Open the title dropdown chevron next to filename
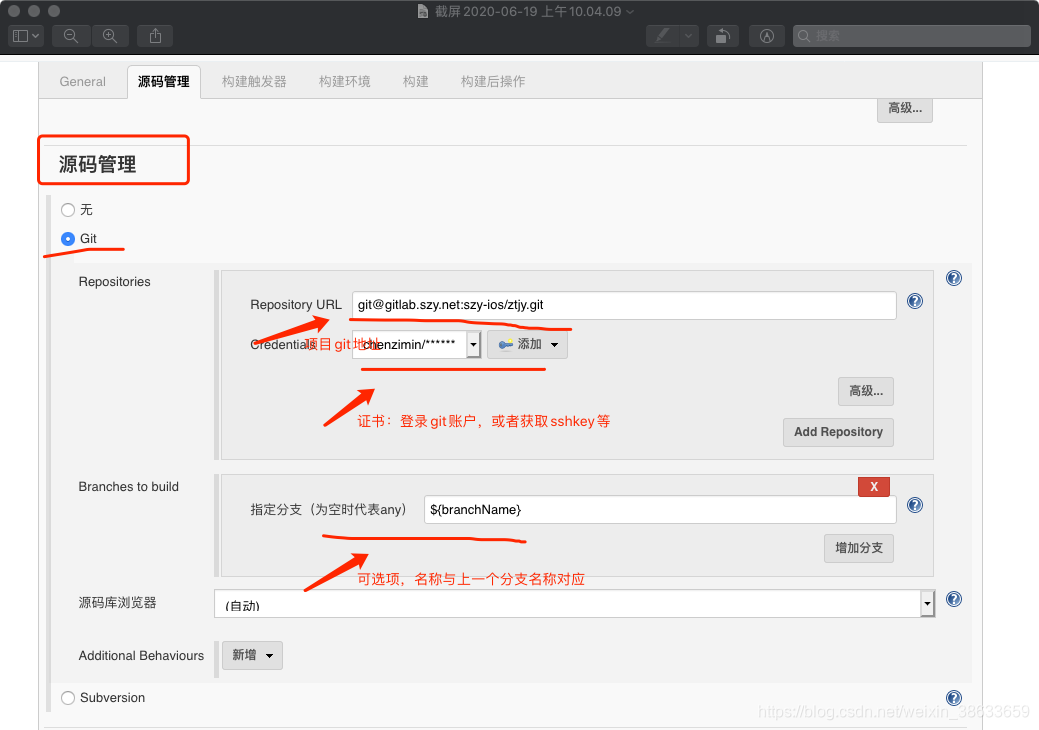This screenshot has height=730, width=1039. pos(630,12)
